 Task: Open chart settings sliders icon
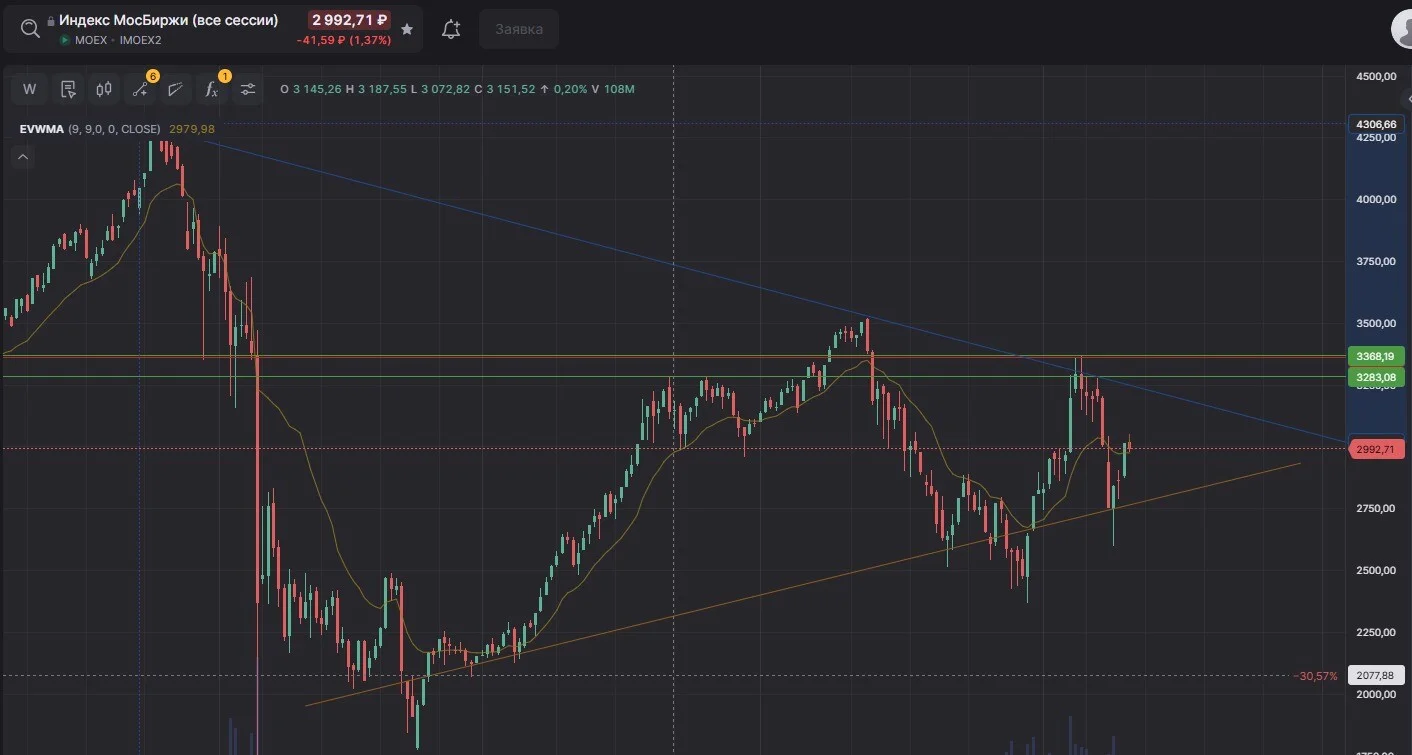click(x=248, y=89)
